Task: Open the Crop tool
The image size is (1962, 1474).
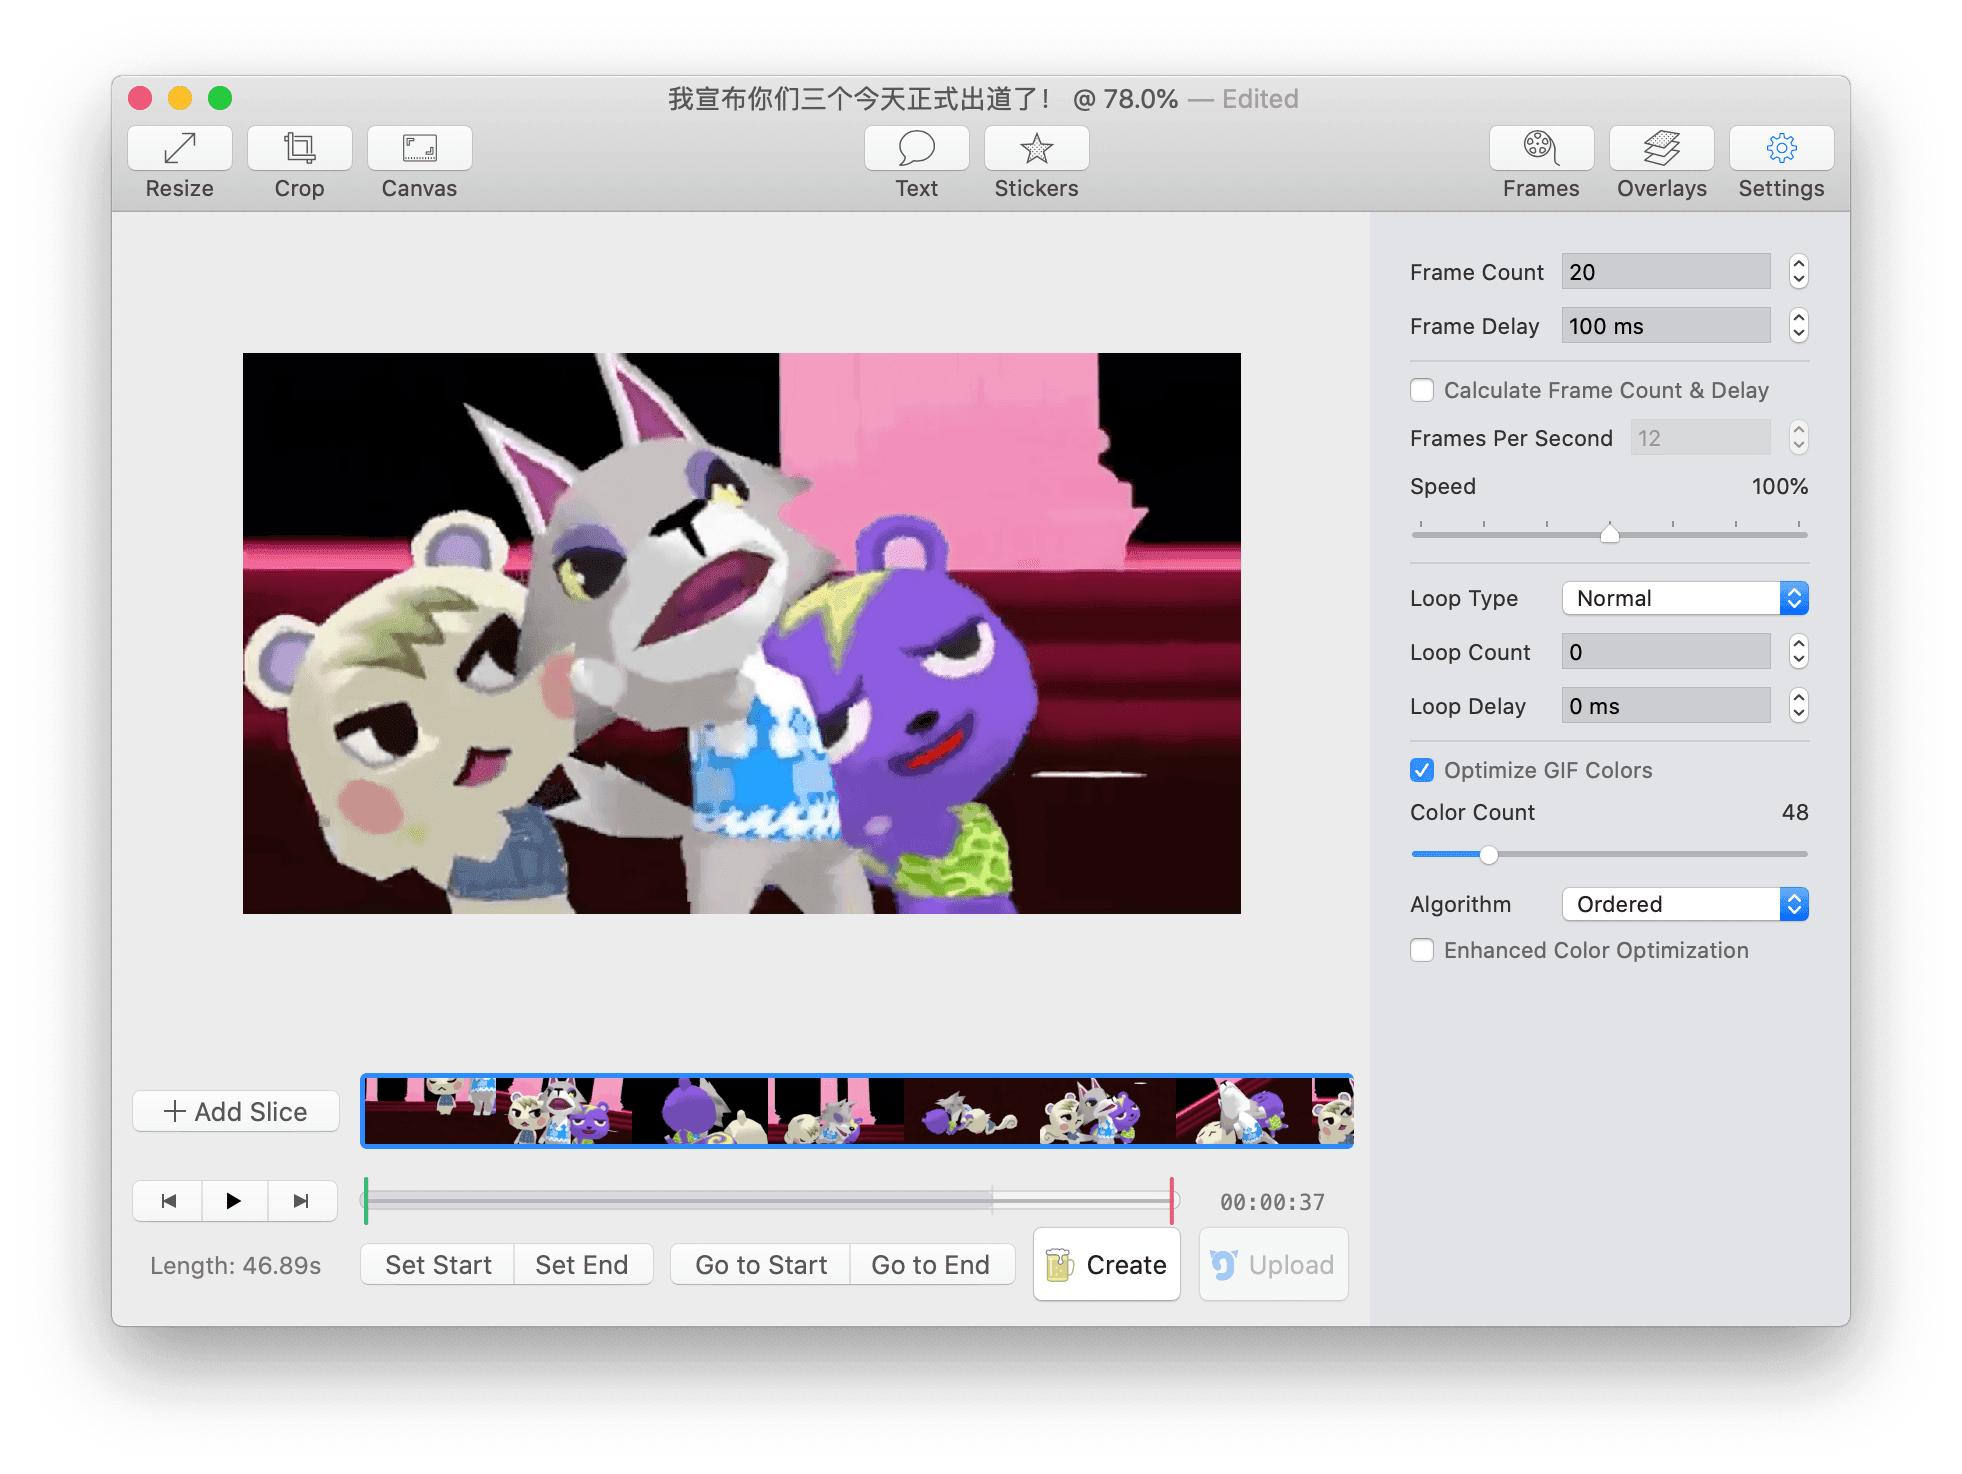Action: pyautogui.click(x=298, y=162)
